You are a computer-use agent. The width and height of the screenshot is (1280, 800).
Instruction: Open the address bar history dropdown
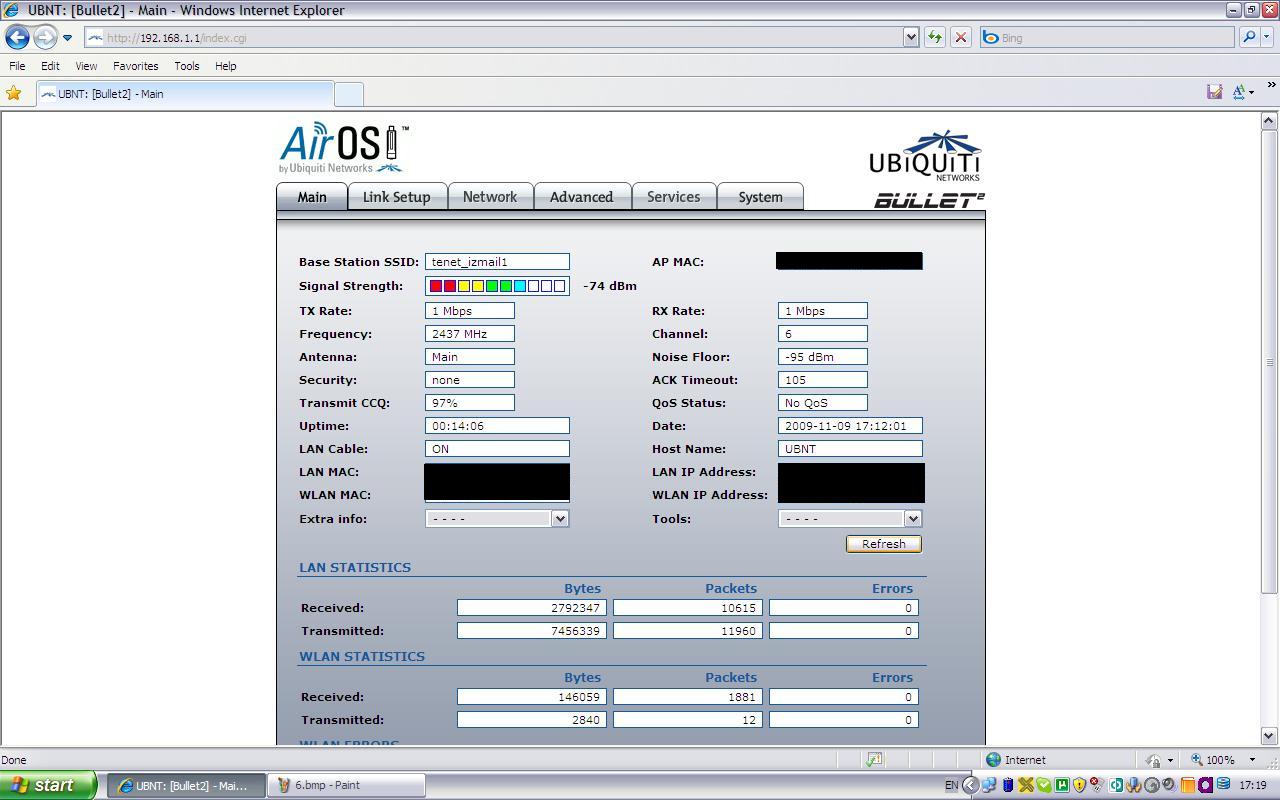(x=910, y=38)
